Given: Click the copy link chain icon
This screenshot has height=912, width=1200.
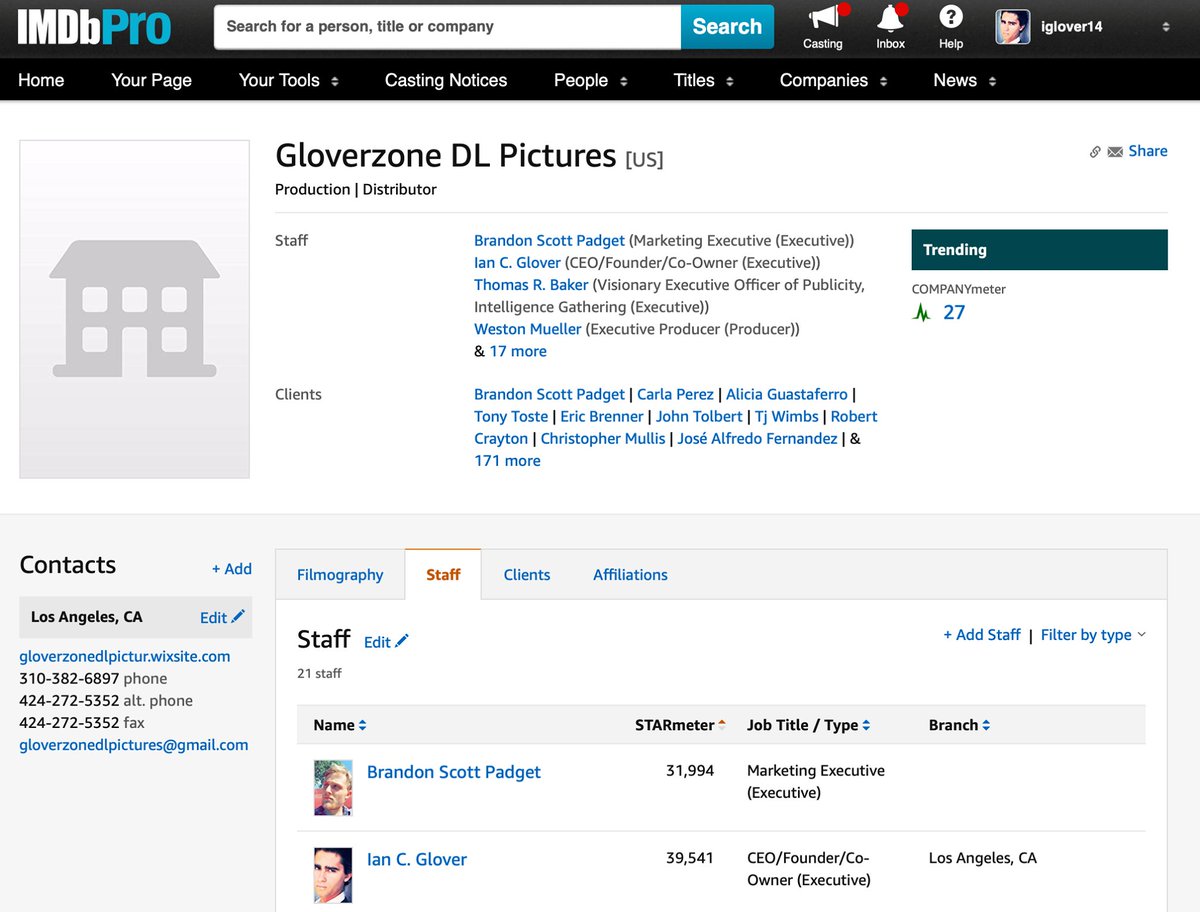Looking at the screenshot, I should pos(1095,152).
